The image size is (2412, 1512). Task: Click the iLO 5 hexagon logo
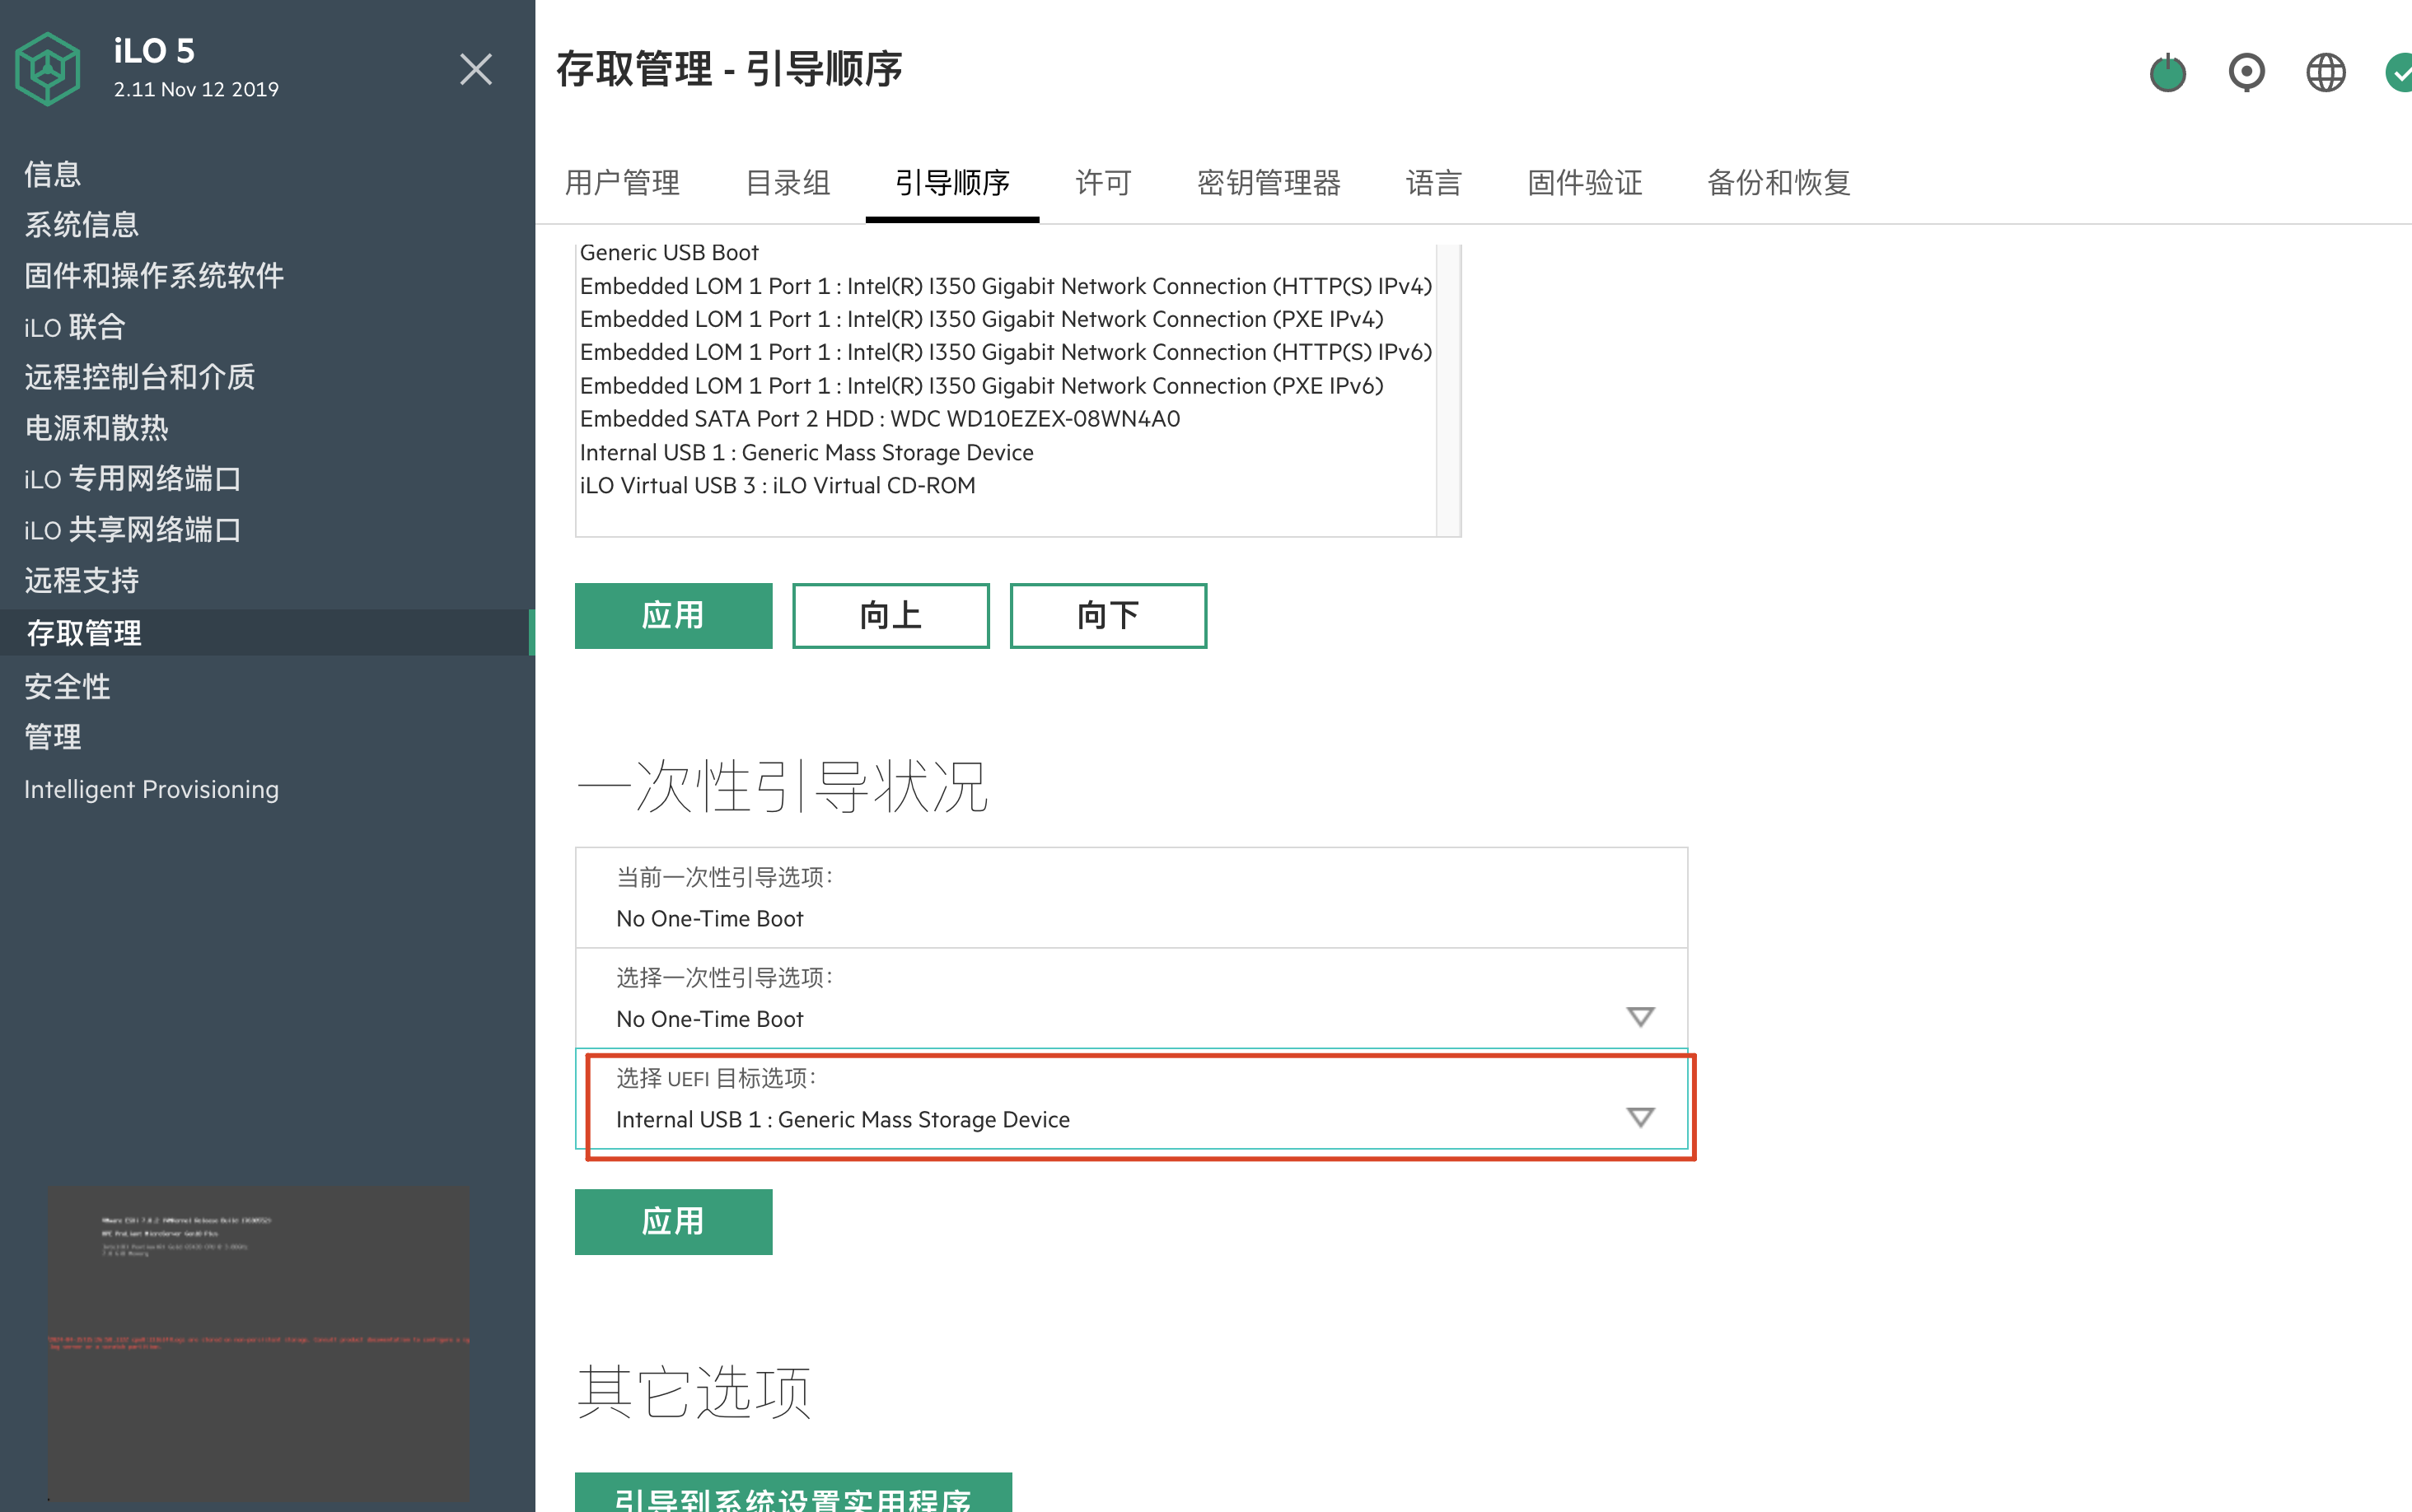point(47,69)
